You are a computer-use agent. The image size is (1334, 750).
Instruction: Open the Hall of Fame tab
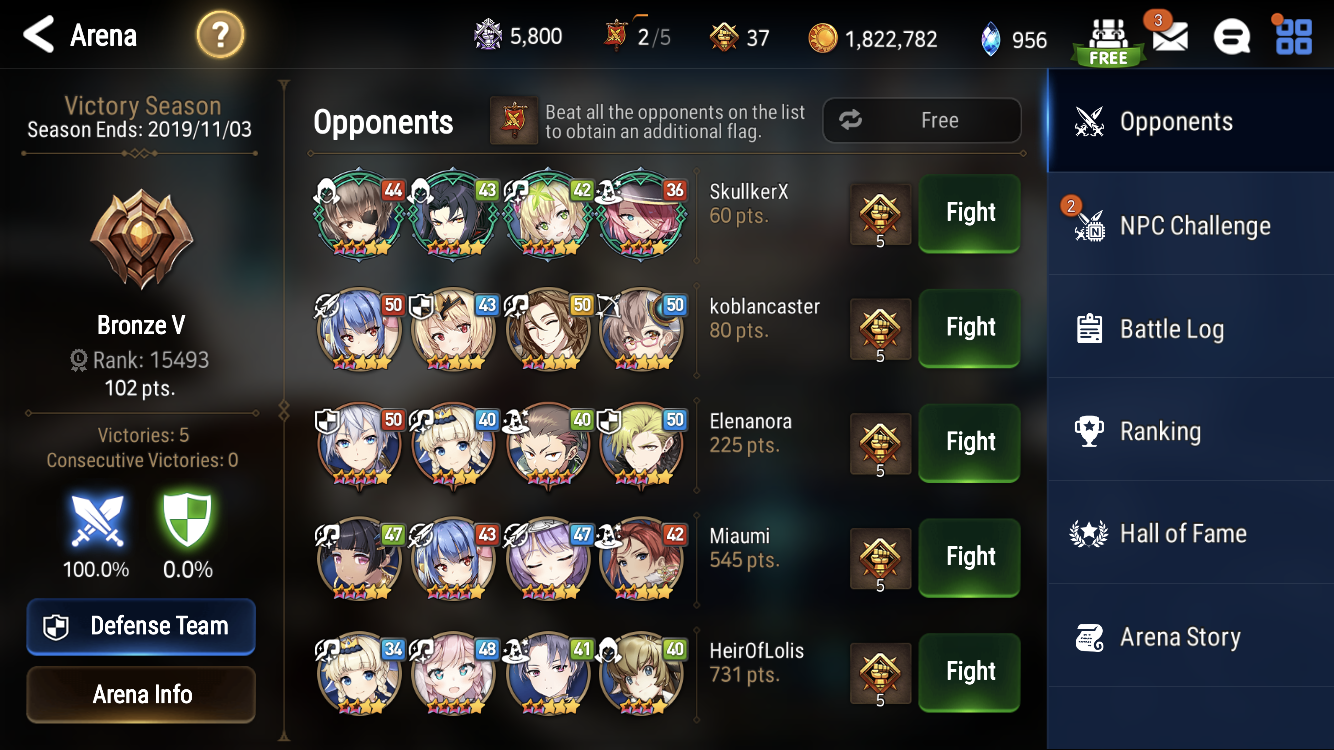(x=1190, y=534)
